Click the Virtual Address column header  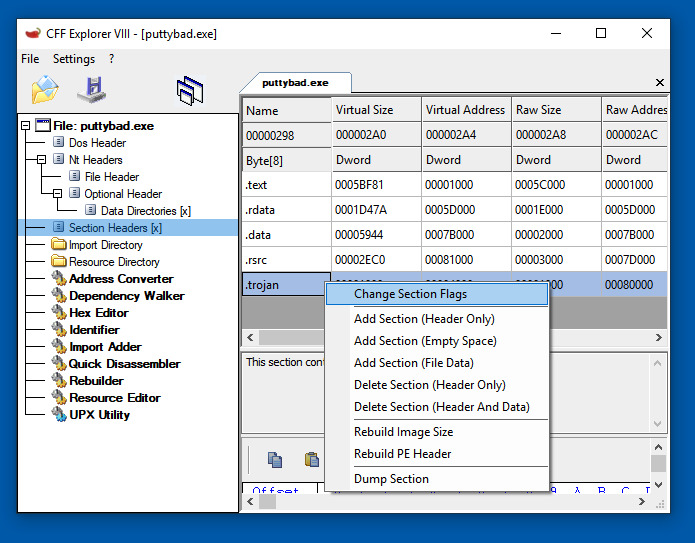[465, 110]
